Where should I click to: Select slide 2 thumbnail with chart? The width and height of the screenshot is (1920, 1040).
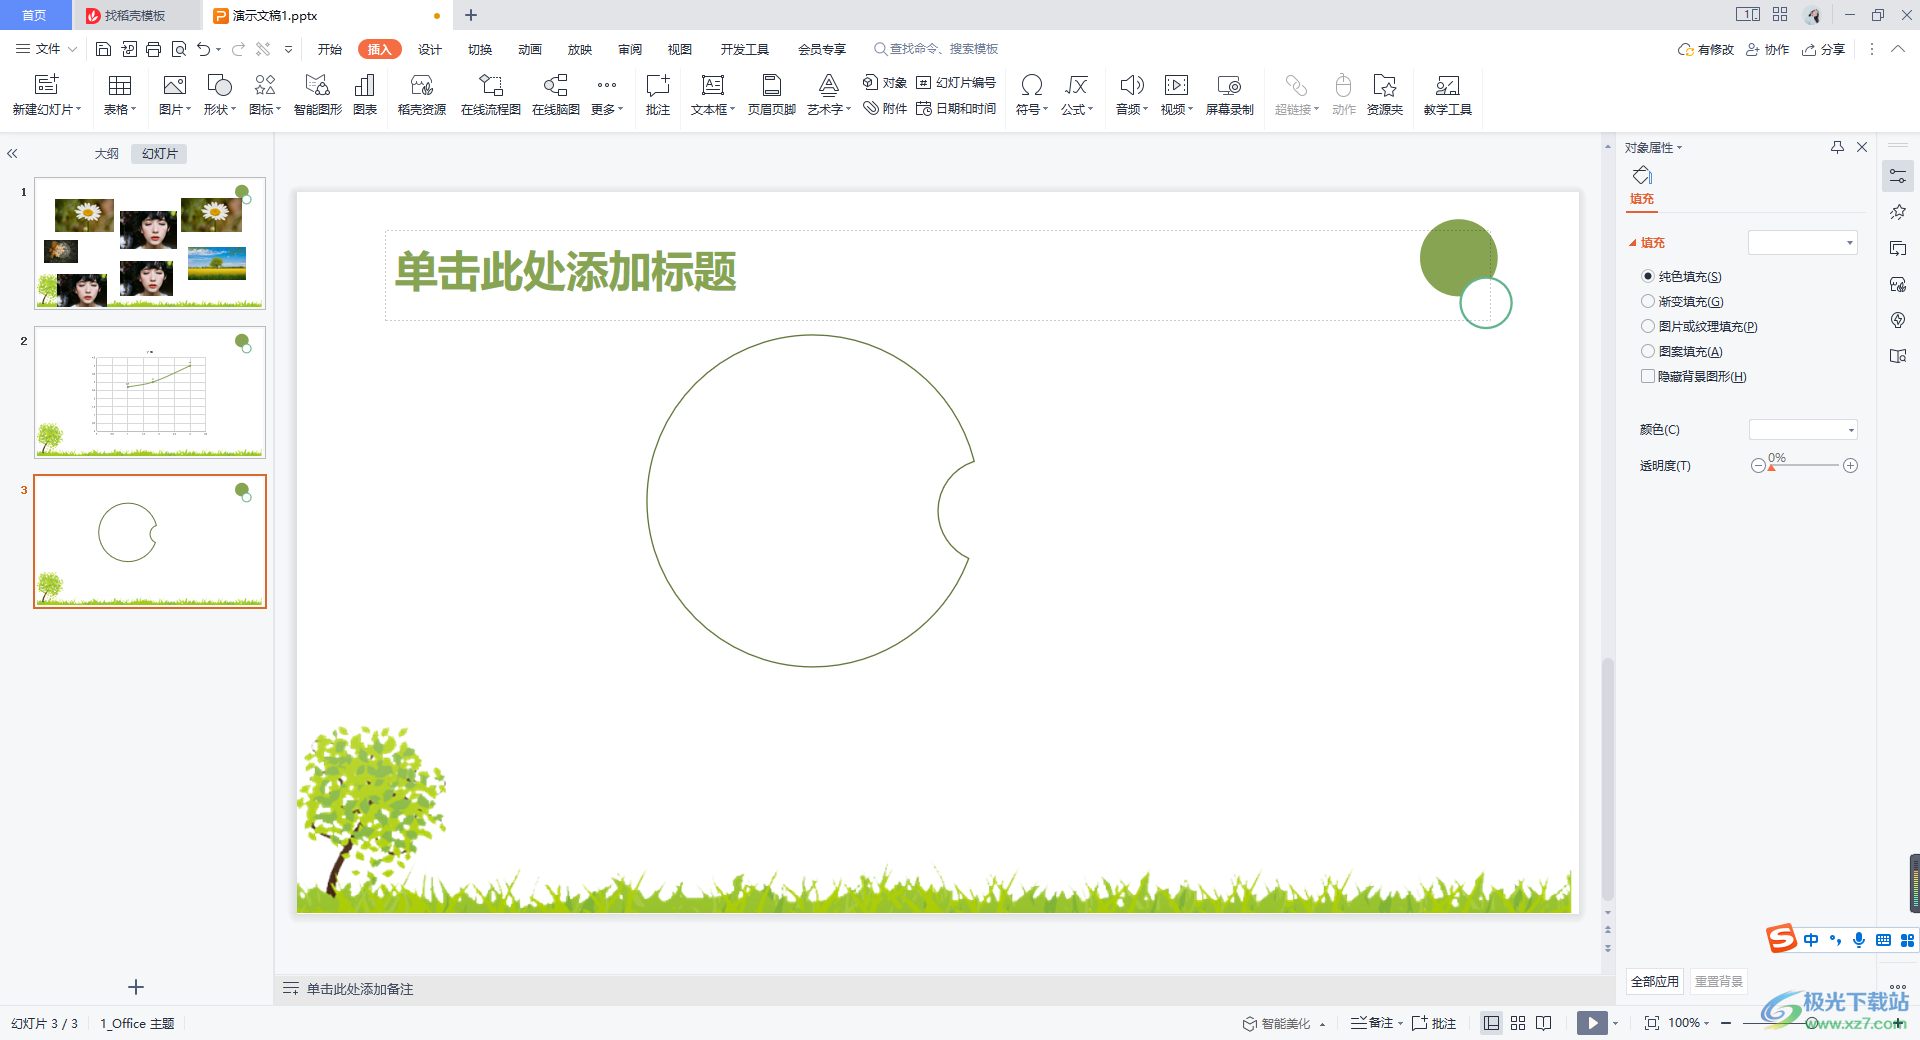click(150, 392)
